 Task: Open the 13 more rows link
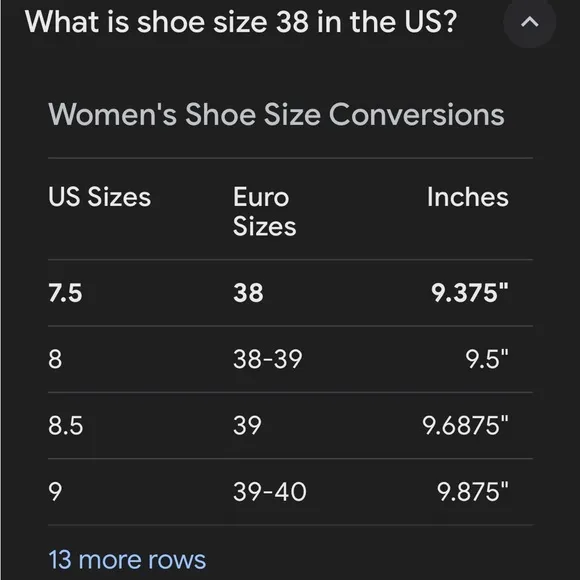click(x=127, y=559)
